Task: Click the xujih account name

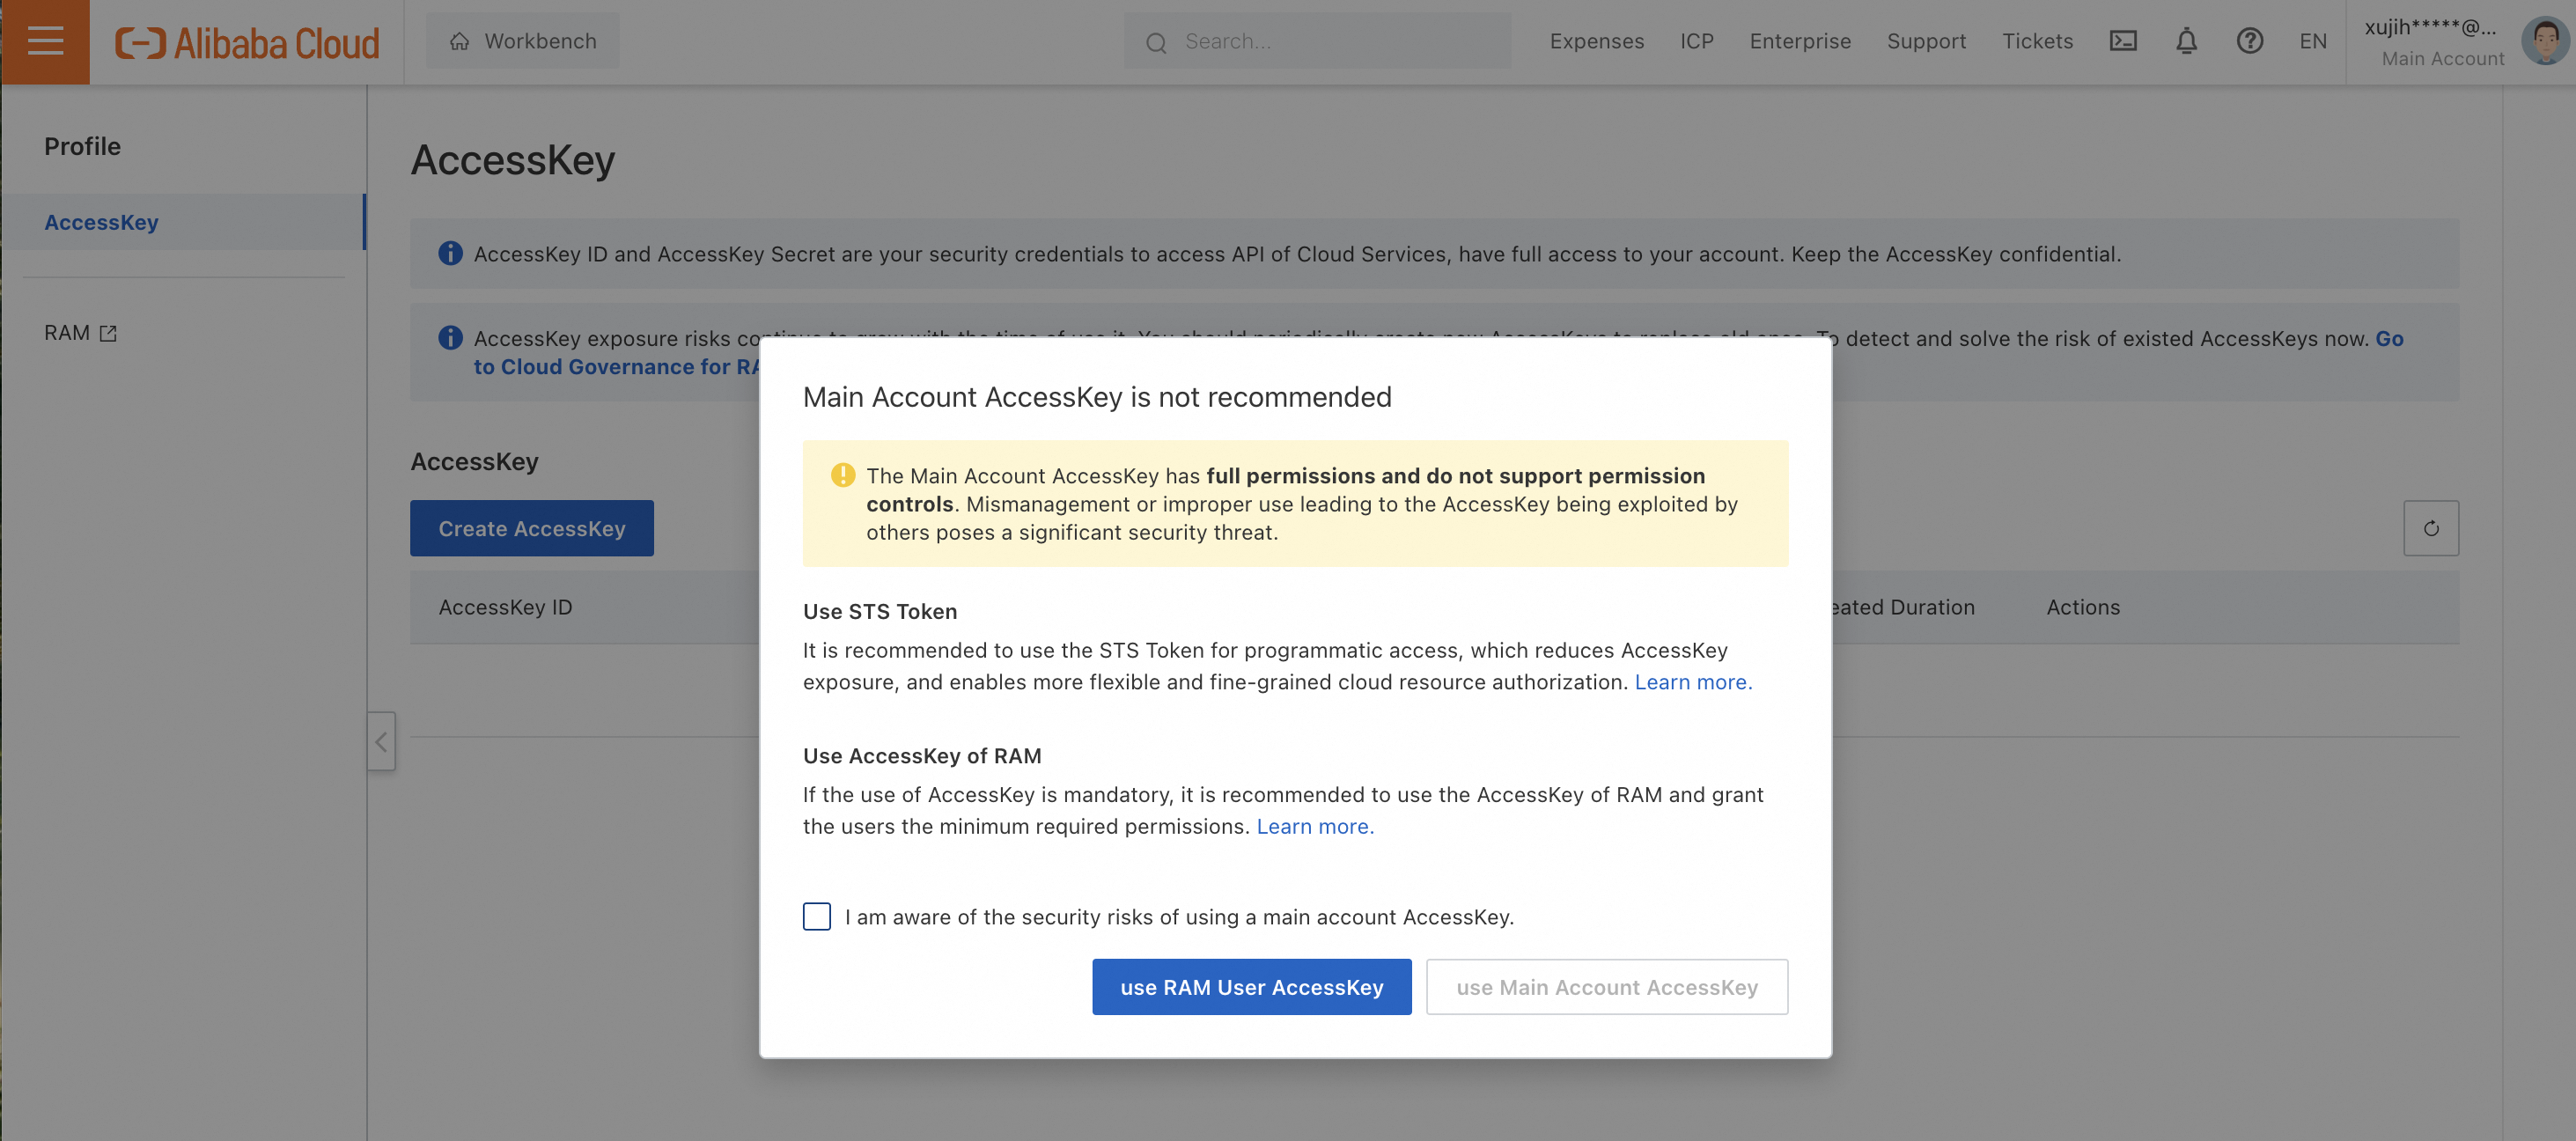Action: point(2430,27)
